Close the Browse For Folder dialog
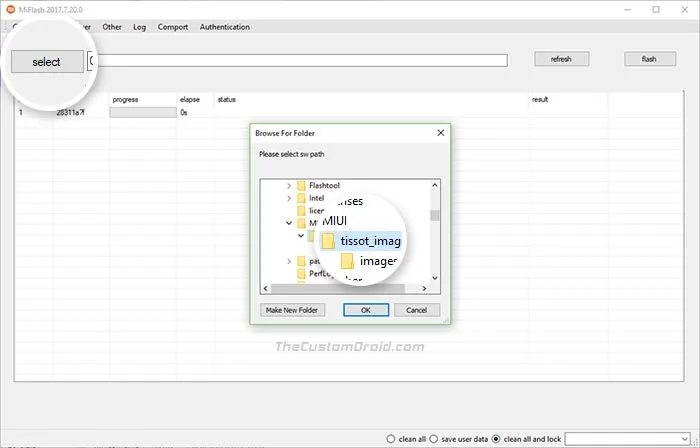Screen dimensions: 700x448 440,132
